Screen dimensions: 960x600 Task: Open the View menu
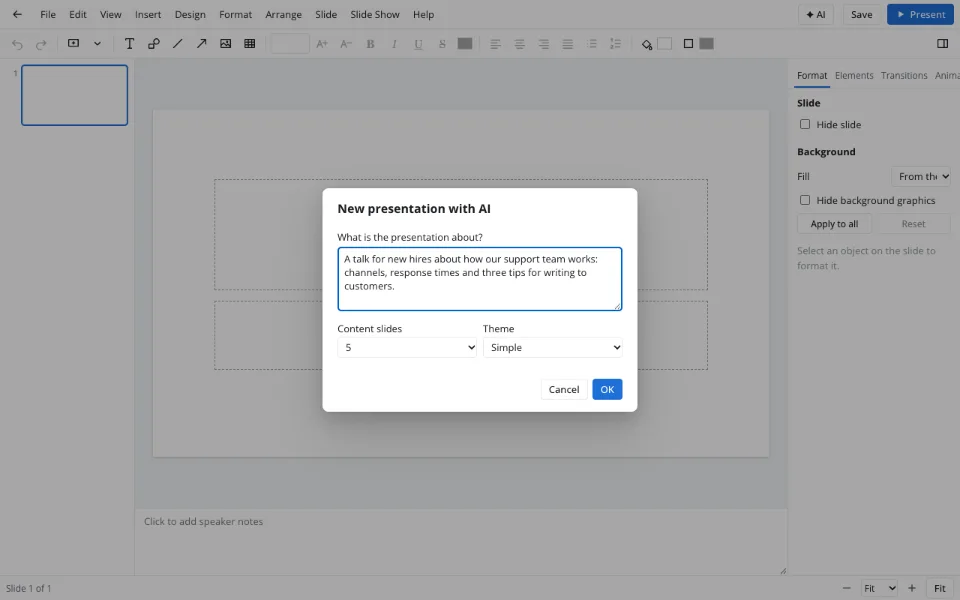click(111, 14)
